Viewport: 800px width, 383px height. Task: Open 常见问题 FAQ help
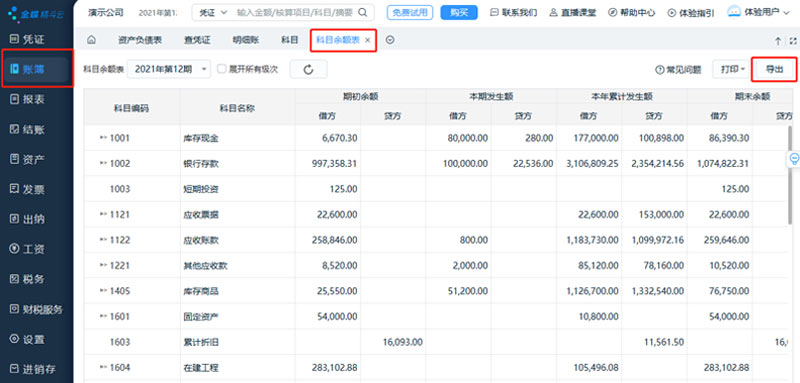(x=678, y=69)
